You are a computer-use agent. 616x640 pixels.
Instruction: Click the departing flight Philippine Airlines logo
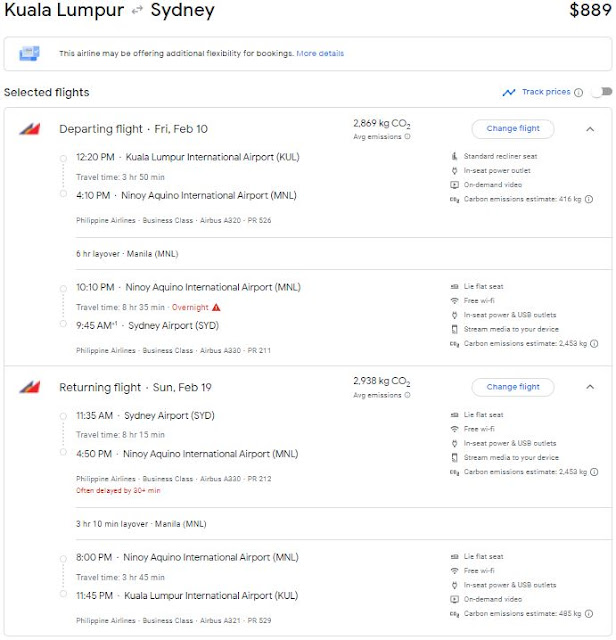click(29, 129)
